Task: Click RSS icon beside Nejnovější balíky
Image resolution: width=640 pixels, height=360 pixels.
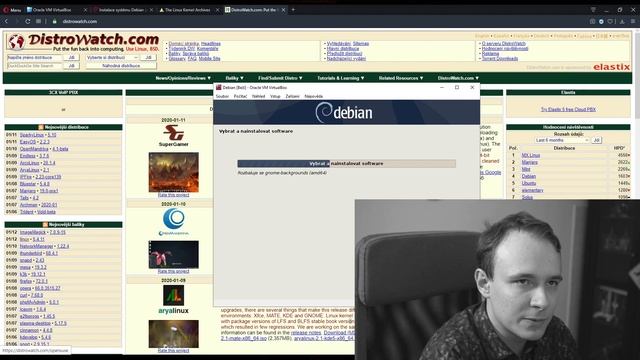Action: coord(45,225)
